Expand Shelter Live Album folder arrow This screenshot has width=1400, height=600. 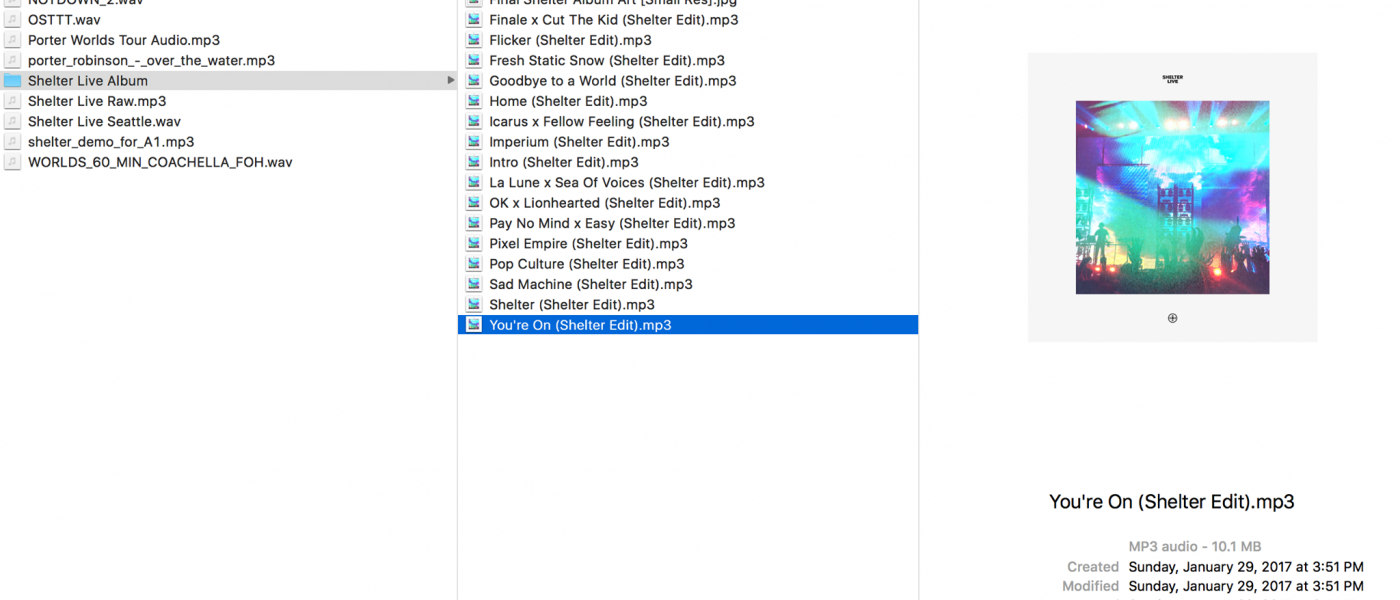tap(450, 81)
